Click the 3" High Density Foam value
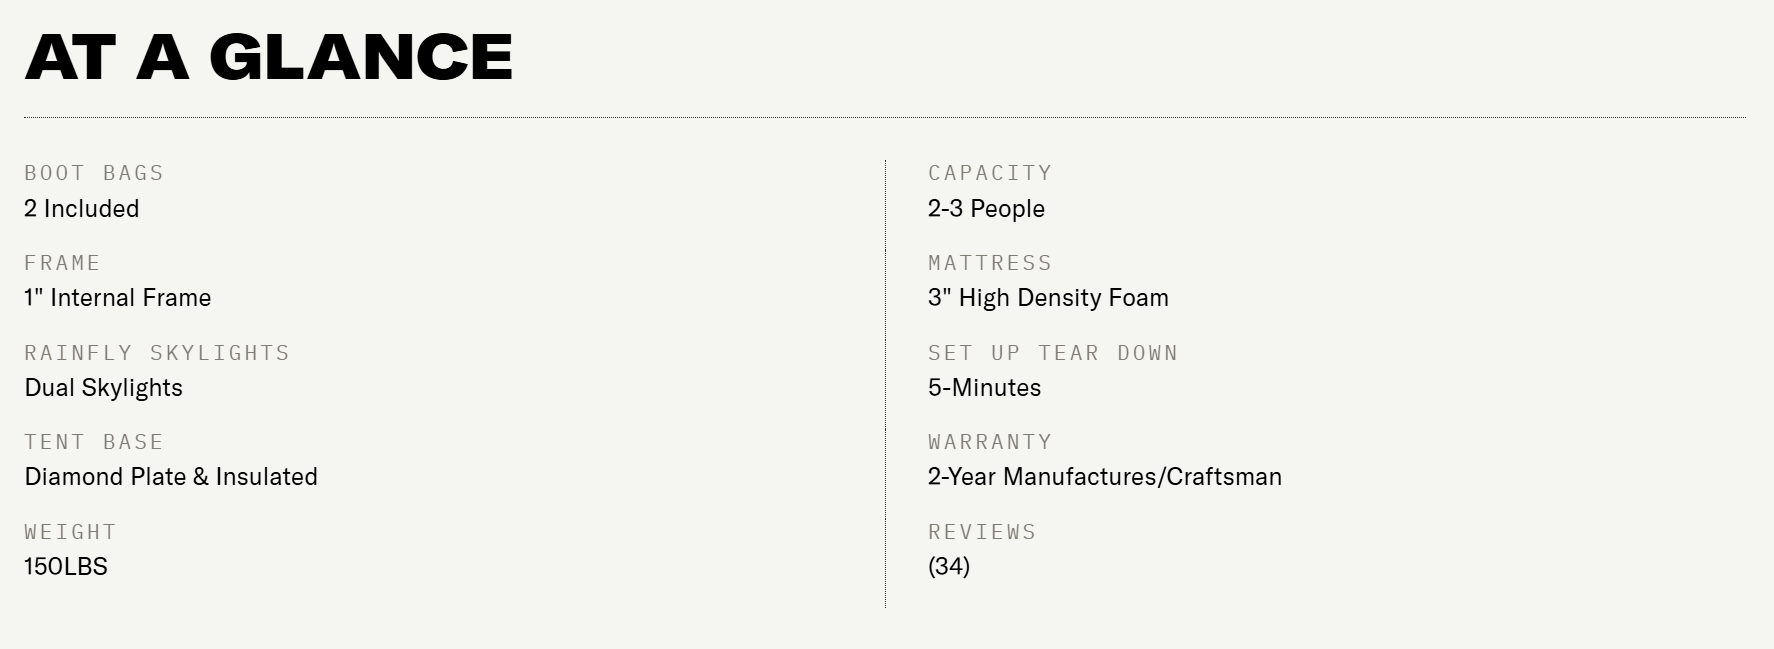Viewport: 1774px width, 649px height. pyautogui.click(x=1048, y=298)
